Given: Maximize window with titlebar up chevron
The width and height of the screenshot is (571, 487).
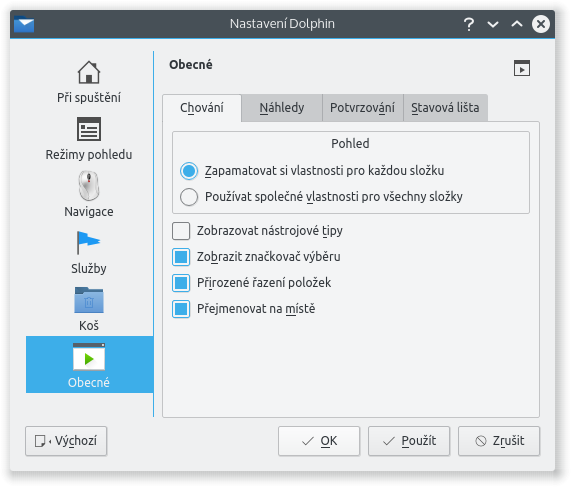Looking at the screenshot, I should pyautogui.click(x=517, y=24).
